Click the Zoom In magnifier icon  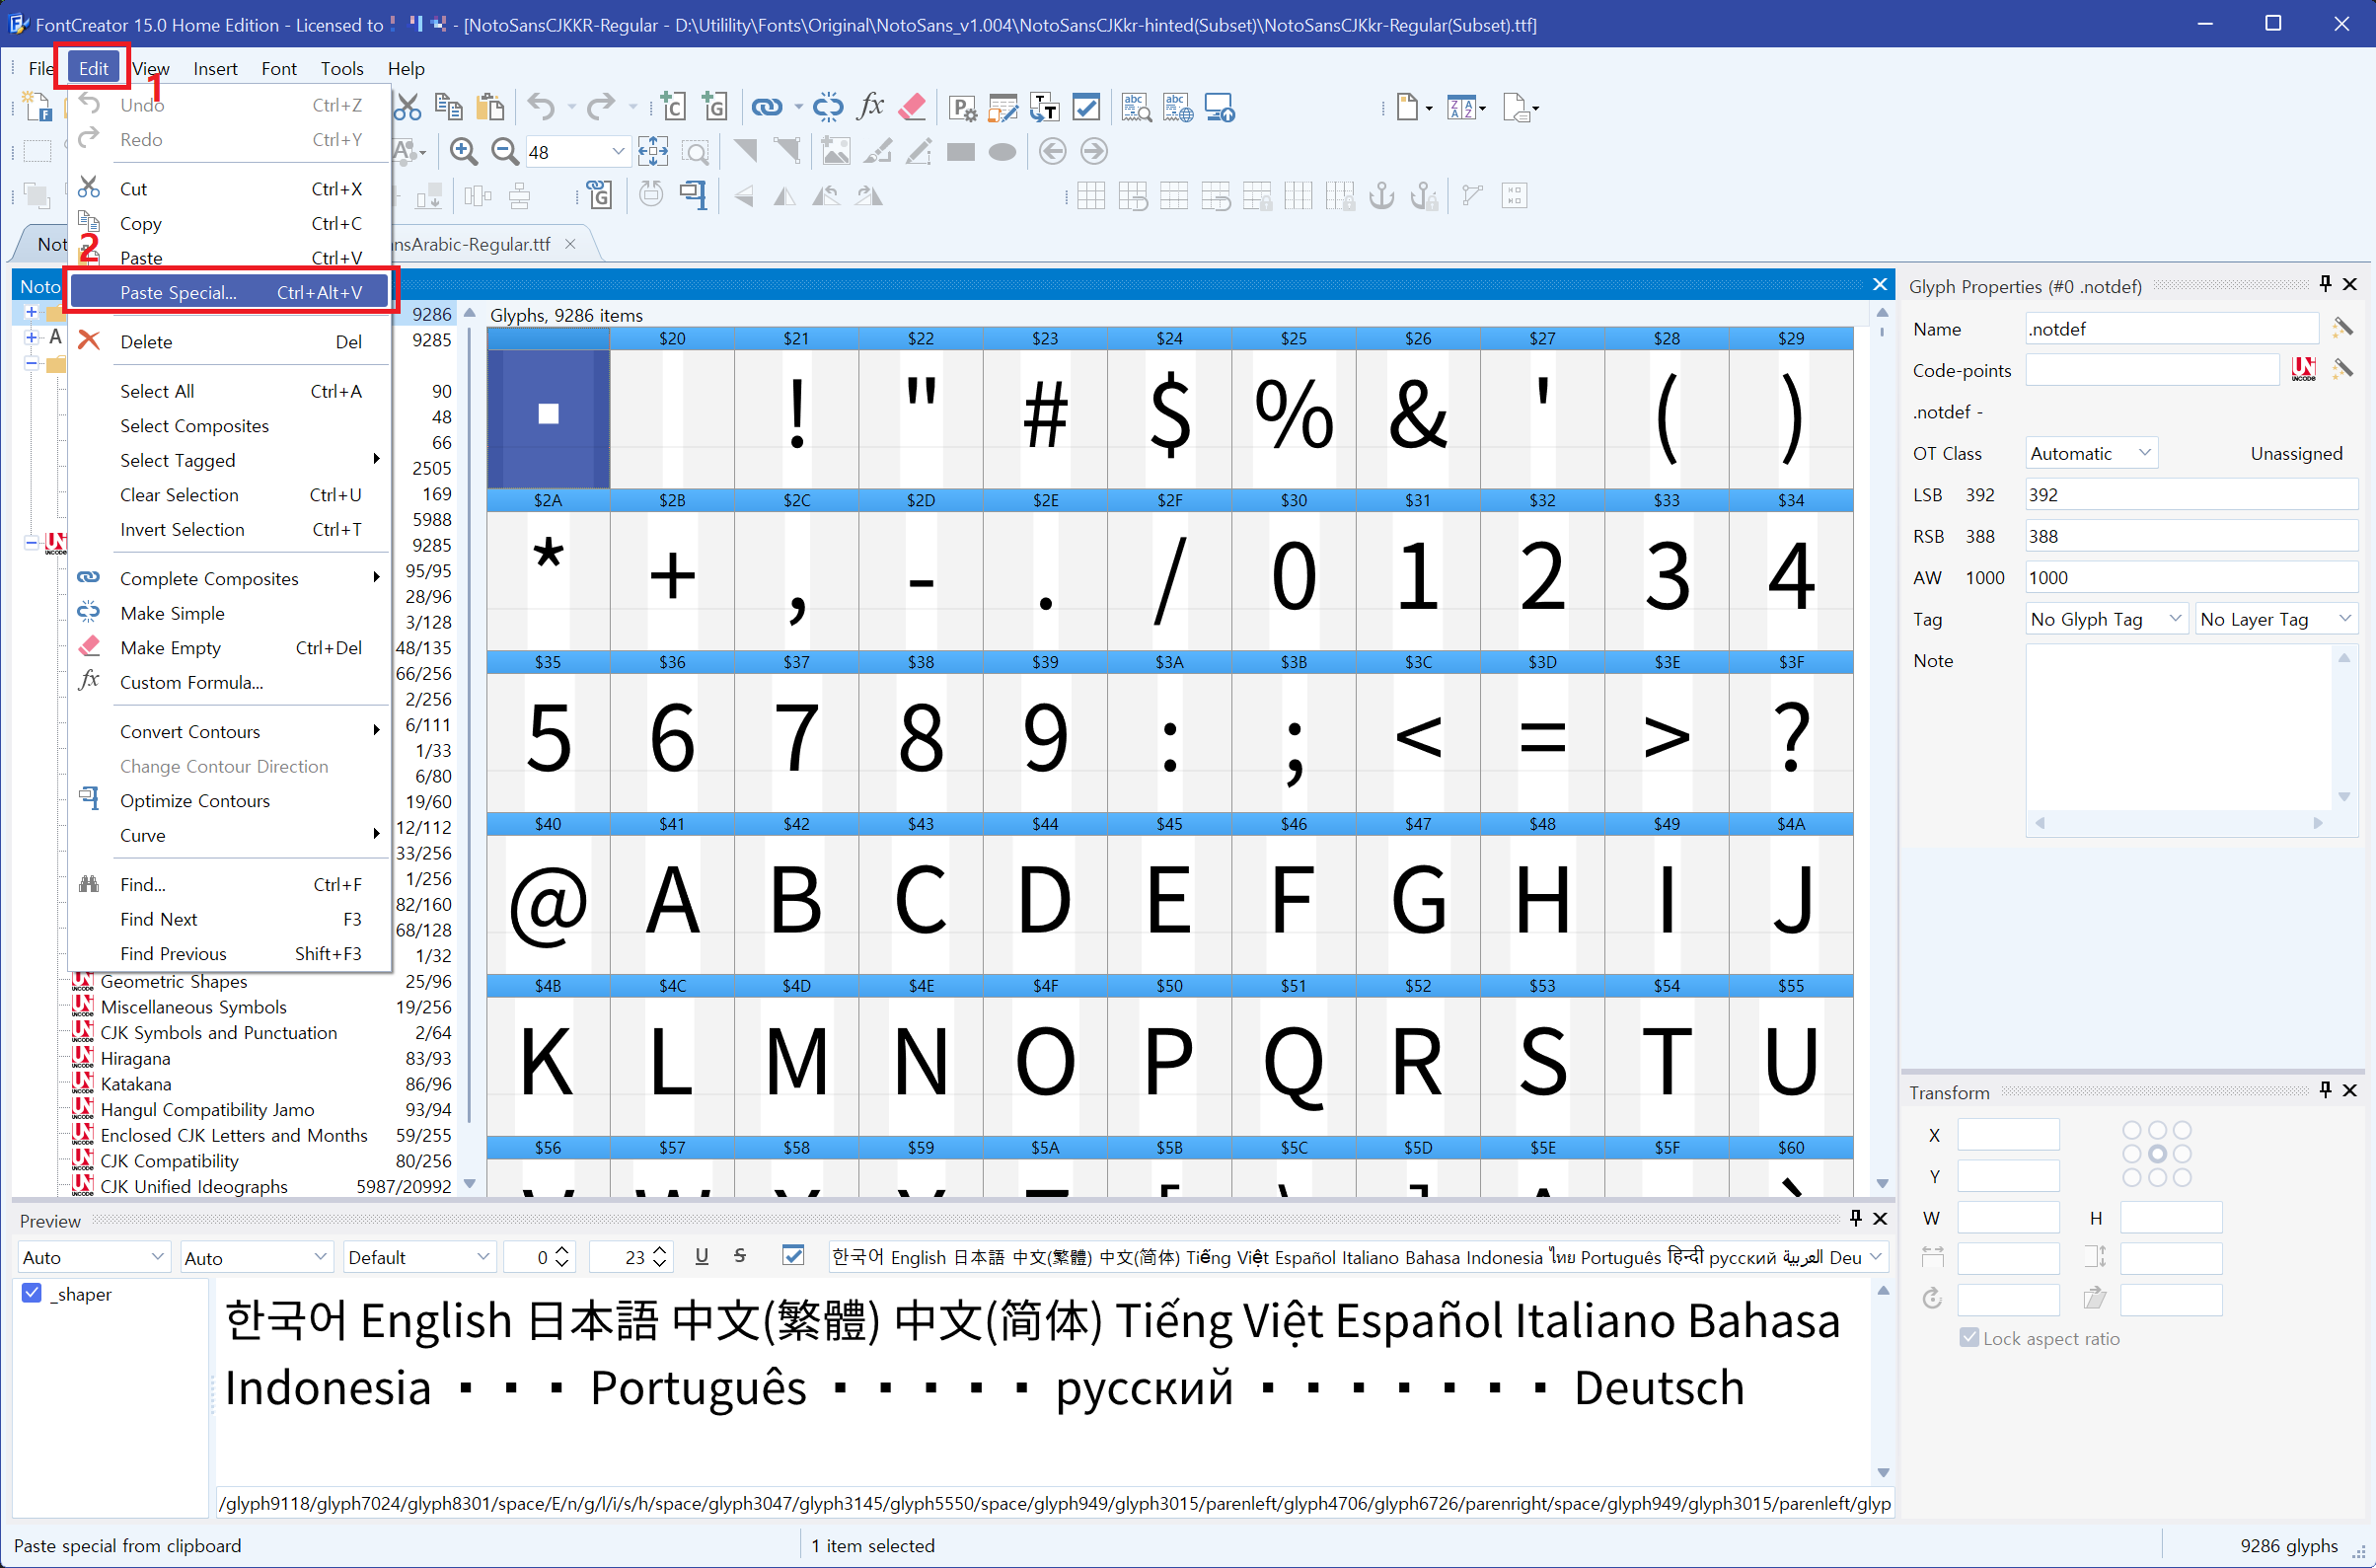(x=463, y=152)
